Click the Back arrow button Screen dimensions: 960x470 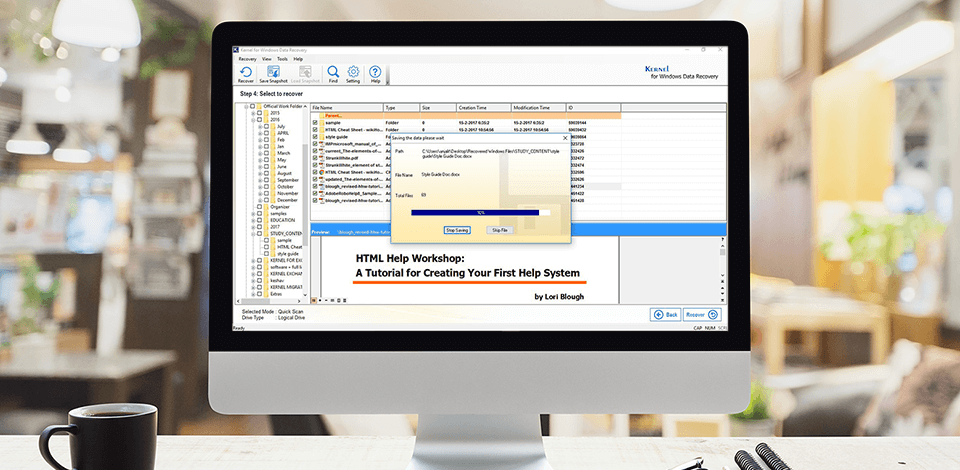pyautogui.click(x=666, y=315)
